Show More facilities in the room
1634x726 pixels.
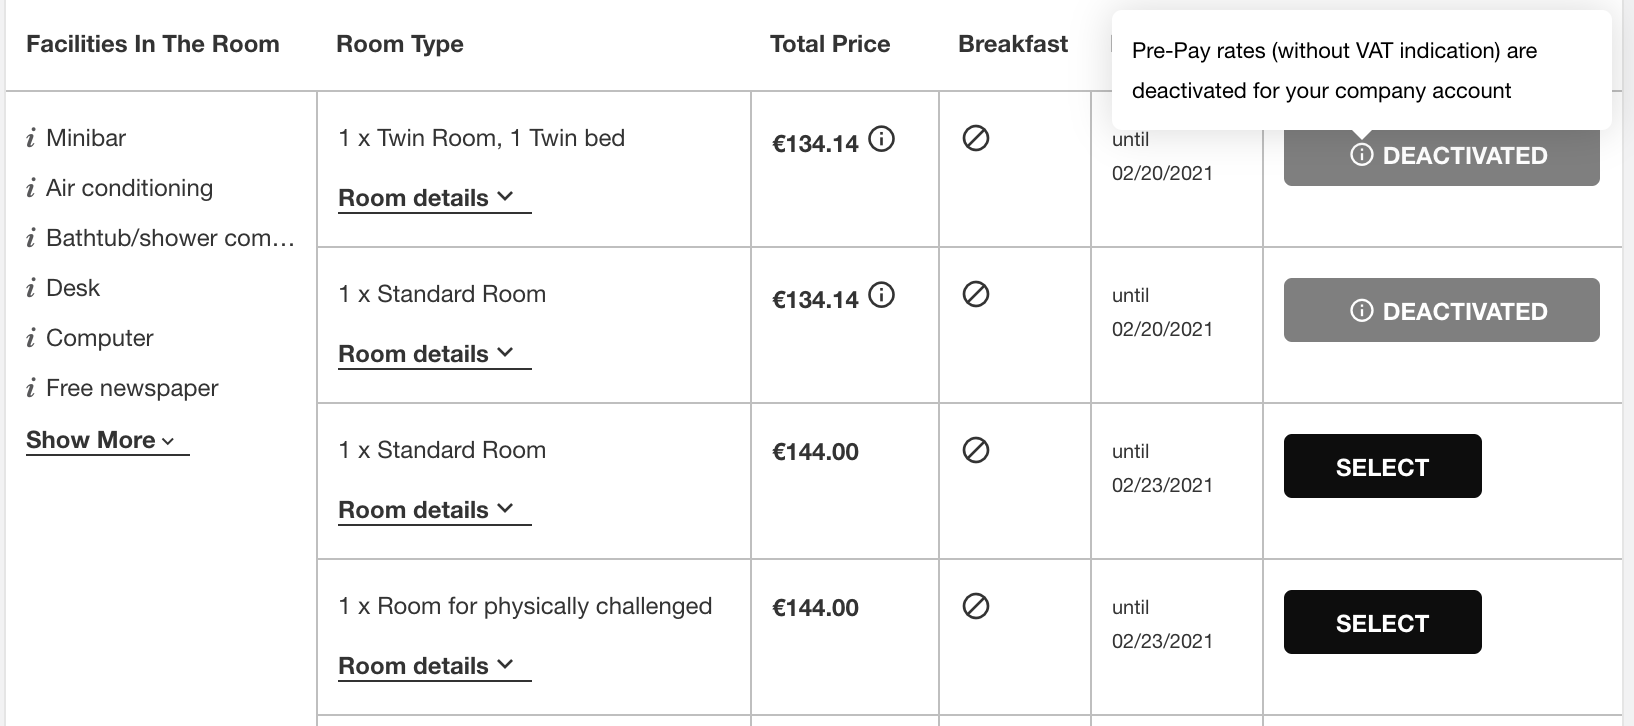coord(107,440)
